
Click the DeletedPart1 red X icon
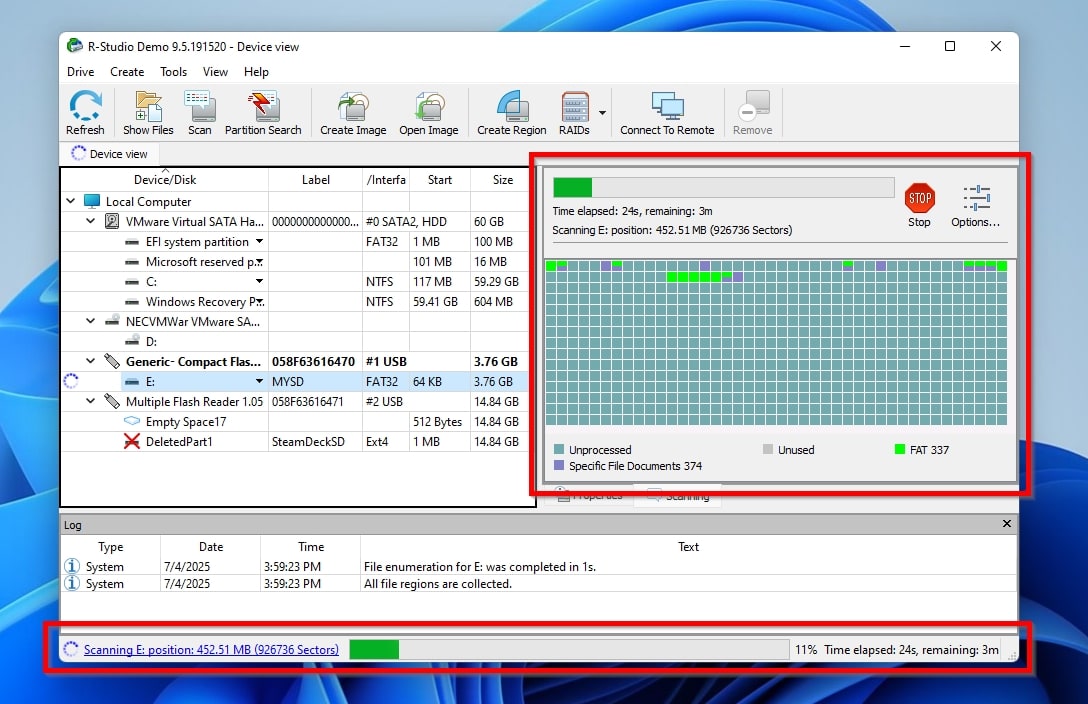[132, 441]
